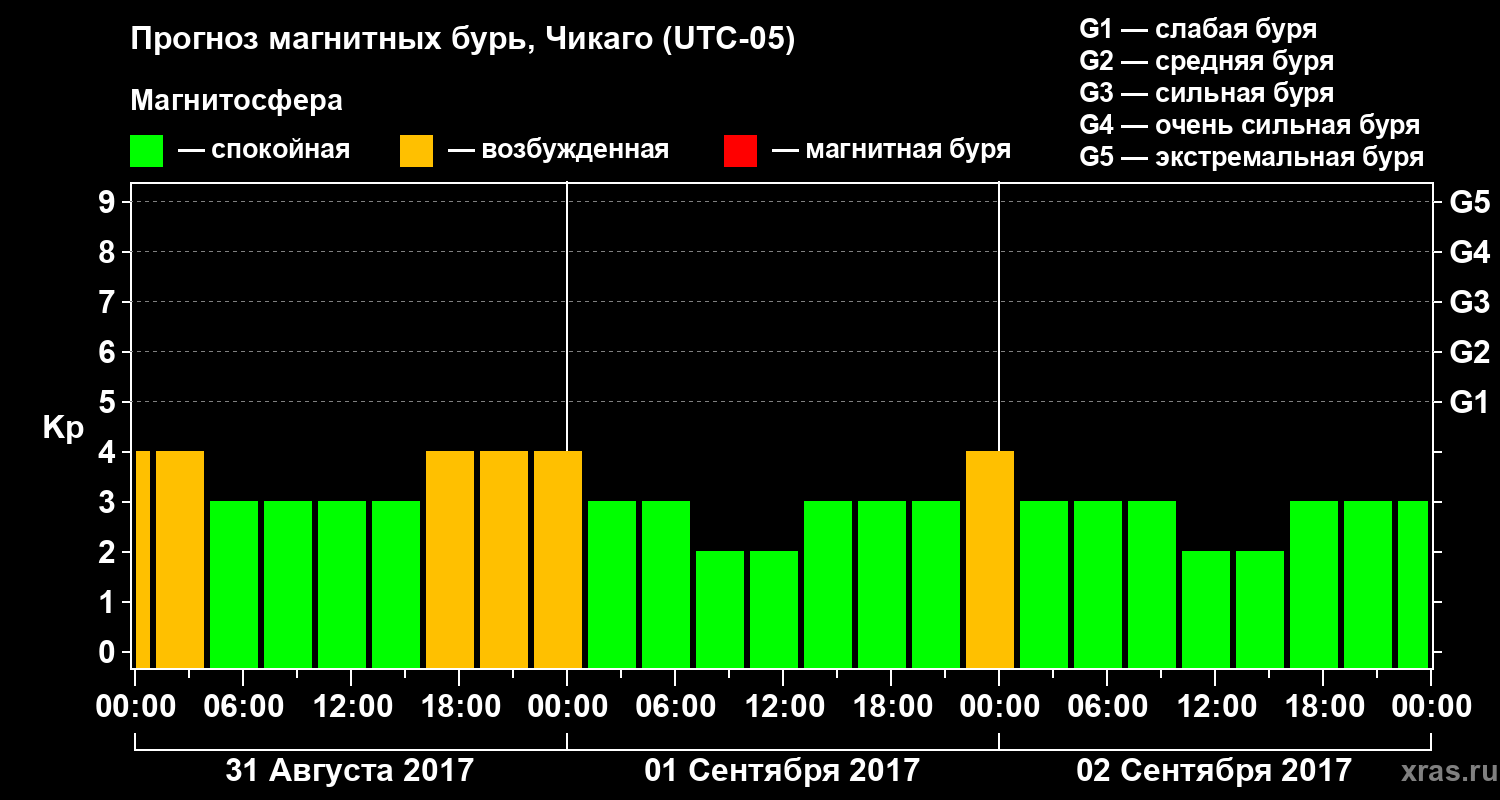Click the '0' value on the Kp axis

[109, 652]
